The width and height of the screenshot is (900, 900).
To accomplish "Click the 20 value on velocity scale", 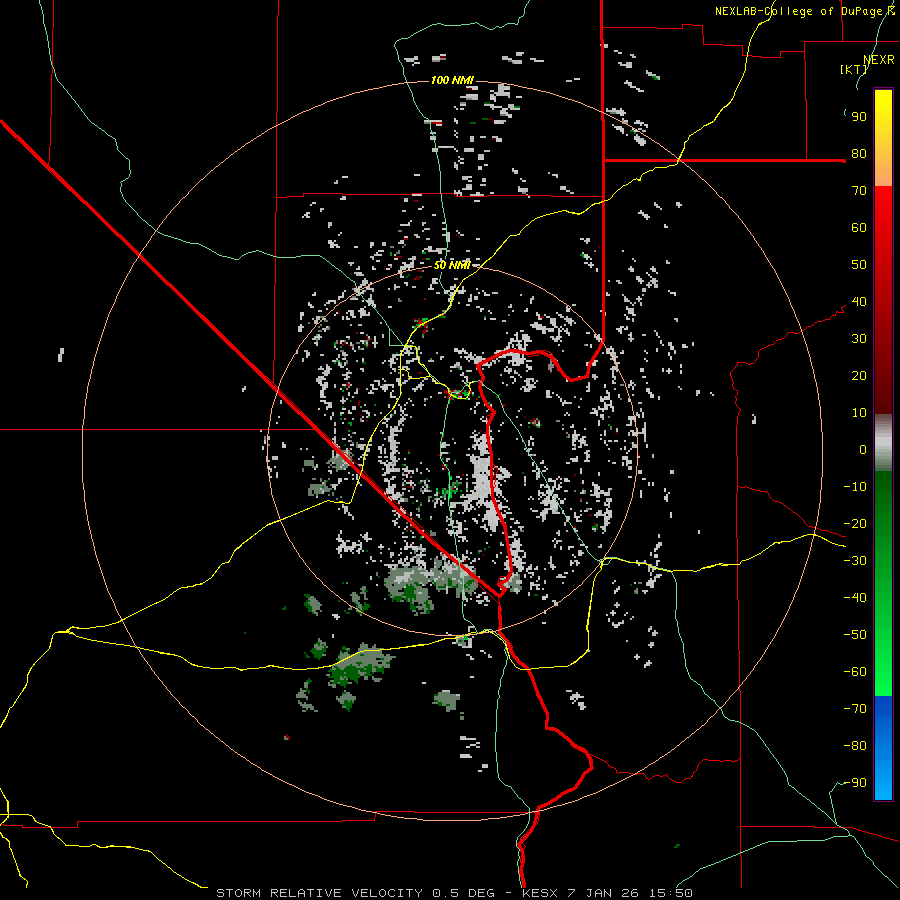I will pyautogui.click(x=859, y=376).
